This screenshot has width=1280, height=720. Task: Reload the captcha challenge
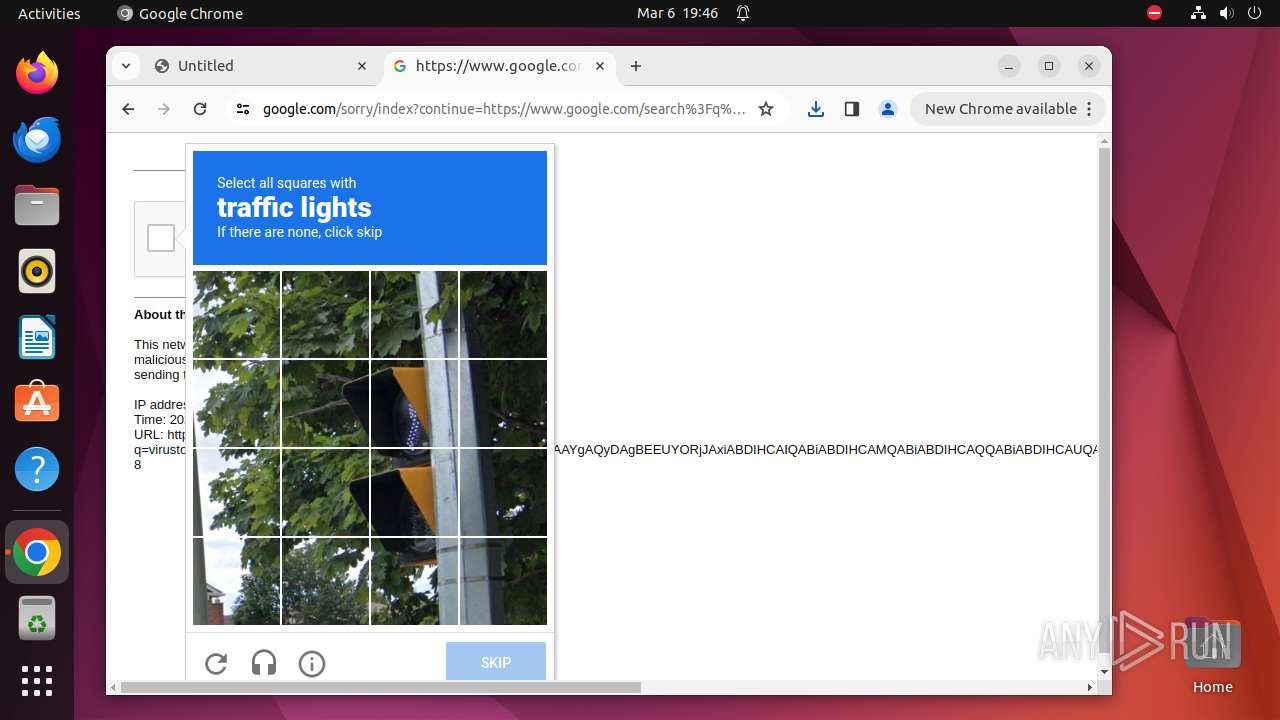(216, 663)
